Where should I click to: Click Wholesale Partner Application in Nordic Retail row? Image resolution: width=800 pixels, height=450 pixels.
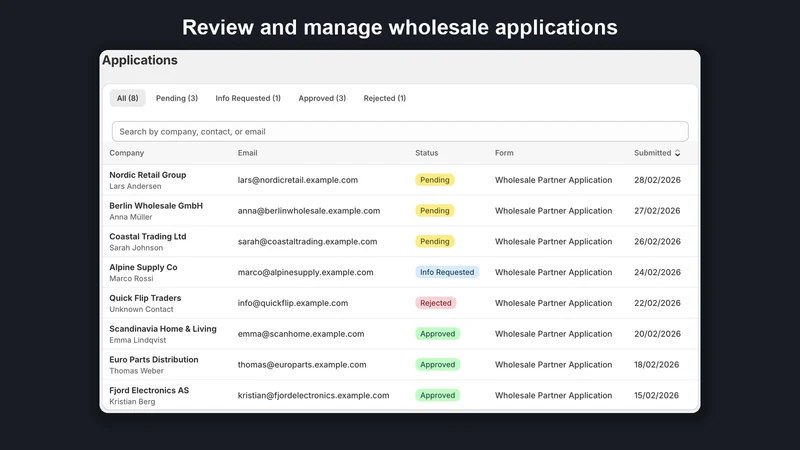click(x=554, y=180)
